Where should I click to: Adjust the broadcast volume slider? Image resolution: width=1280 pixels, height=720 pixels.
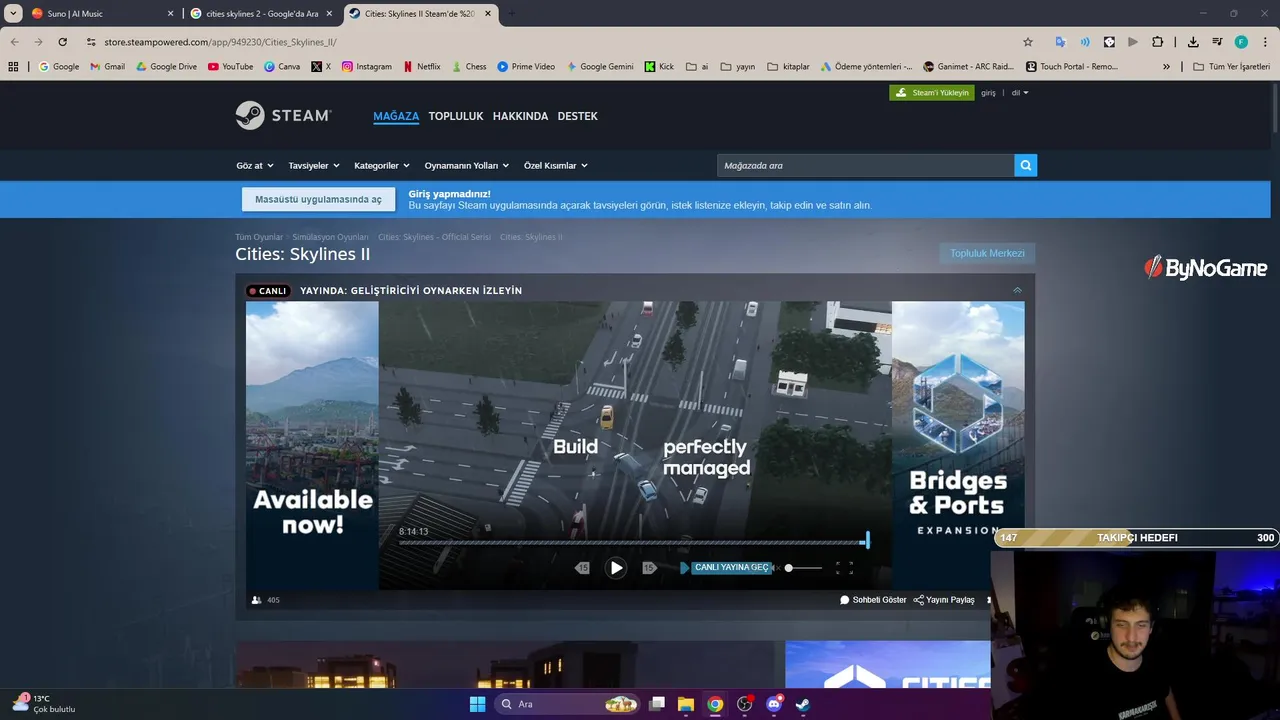803,568
